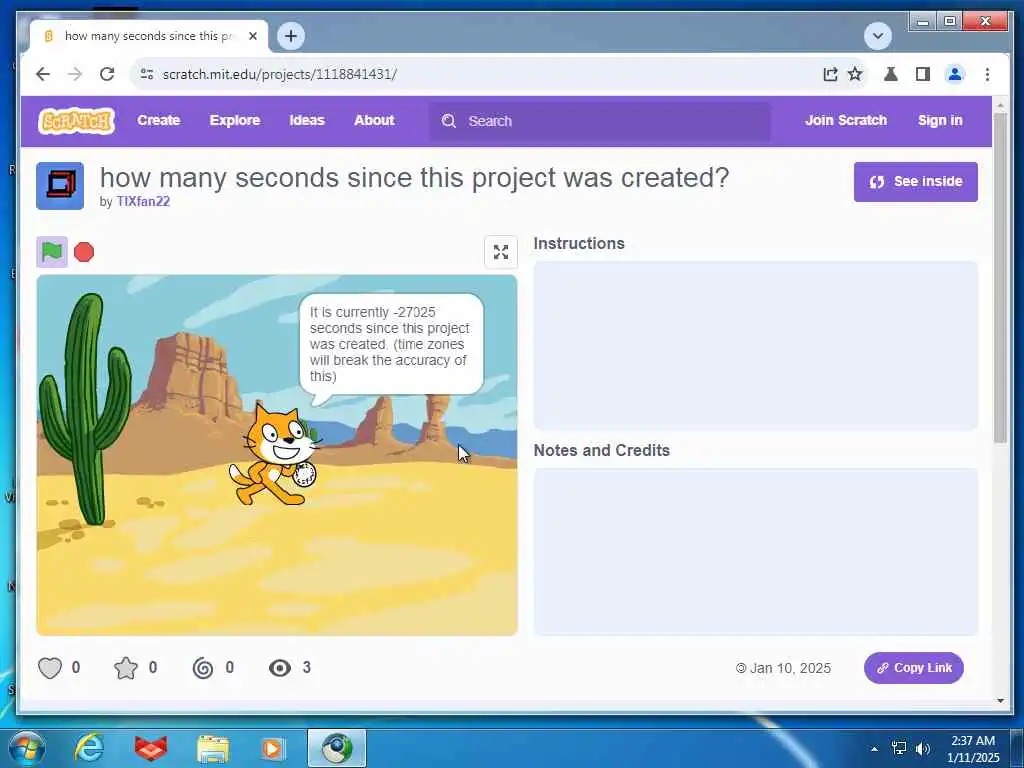Image resolution: width=1024 pixels, height=768 pixels.
Task: Open tab search dropdown arrow
Action: click(878, 36)
